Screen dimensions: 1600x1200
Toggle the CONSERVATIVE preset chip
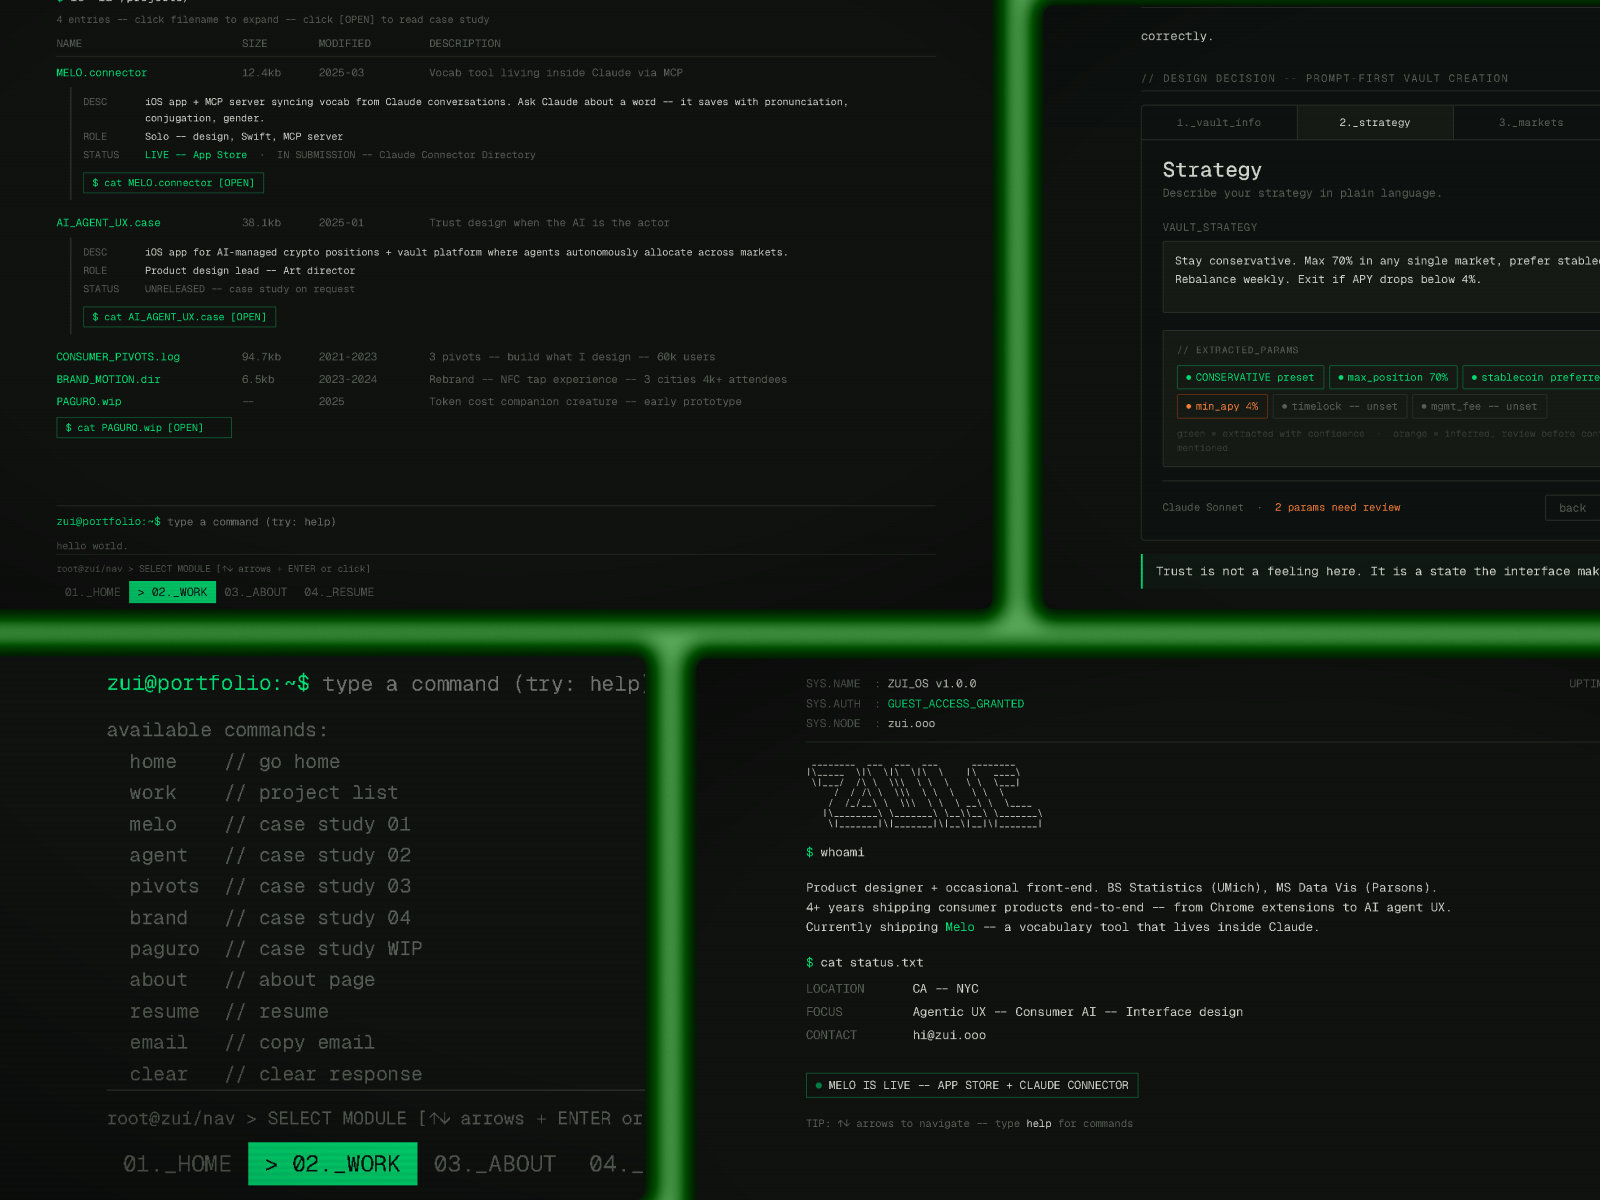1250,378
